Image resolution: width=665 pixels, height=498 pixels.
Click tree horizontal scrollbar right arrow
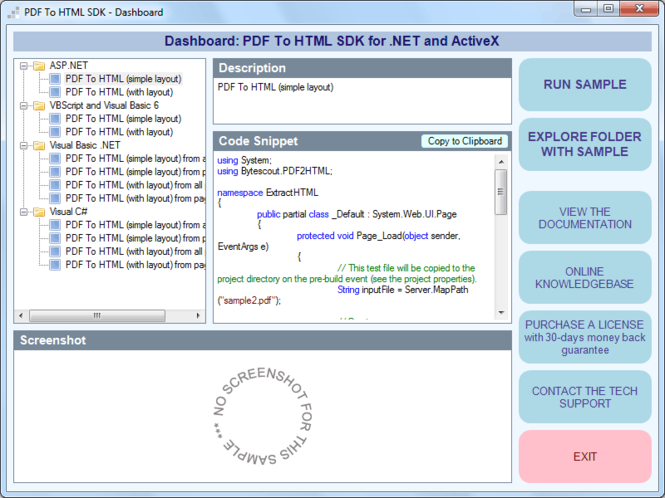coord(198,316)
